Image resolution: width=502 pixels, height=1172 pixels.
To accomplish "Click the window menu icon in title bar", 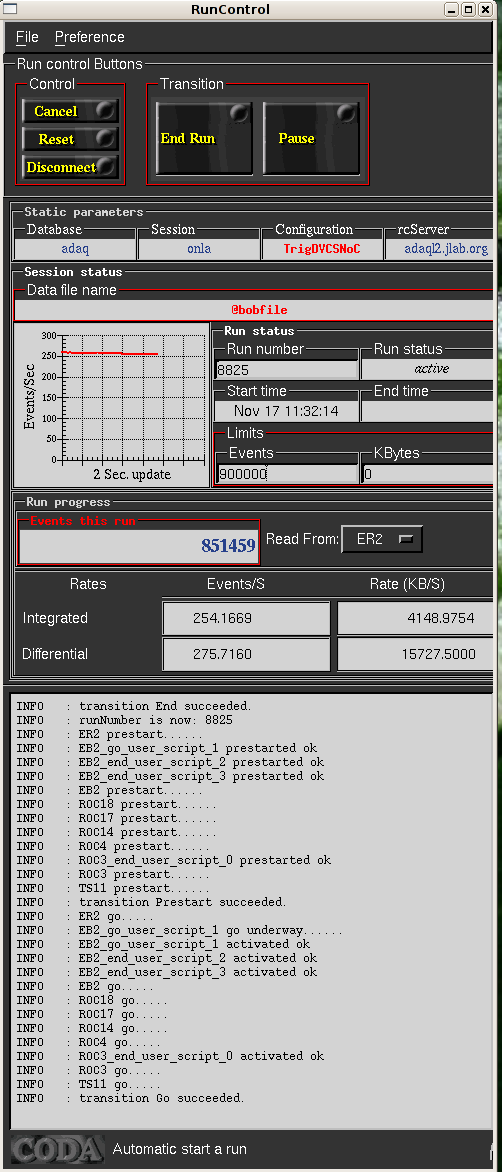I will [x=10, y=10].
